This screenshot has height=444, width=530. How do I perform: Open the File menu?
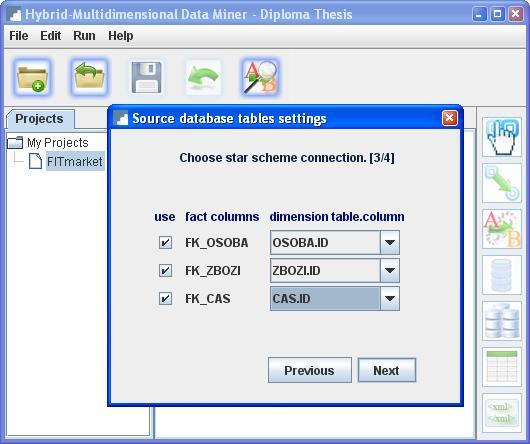coord(19,35)
